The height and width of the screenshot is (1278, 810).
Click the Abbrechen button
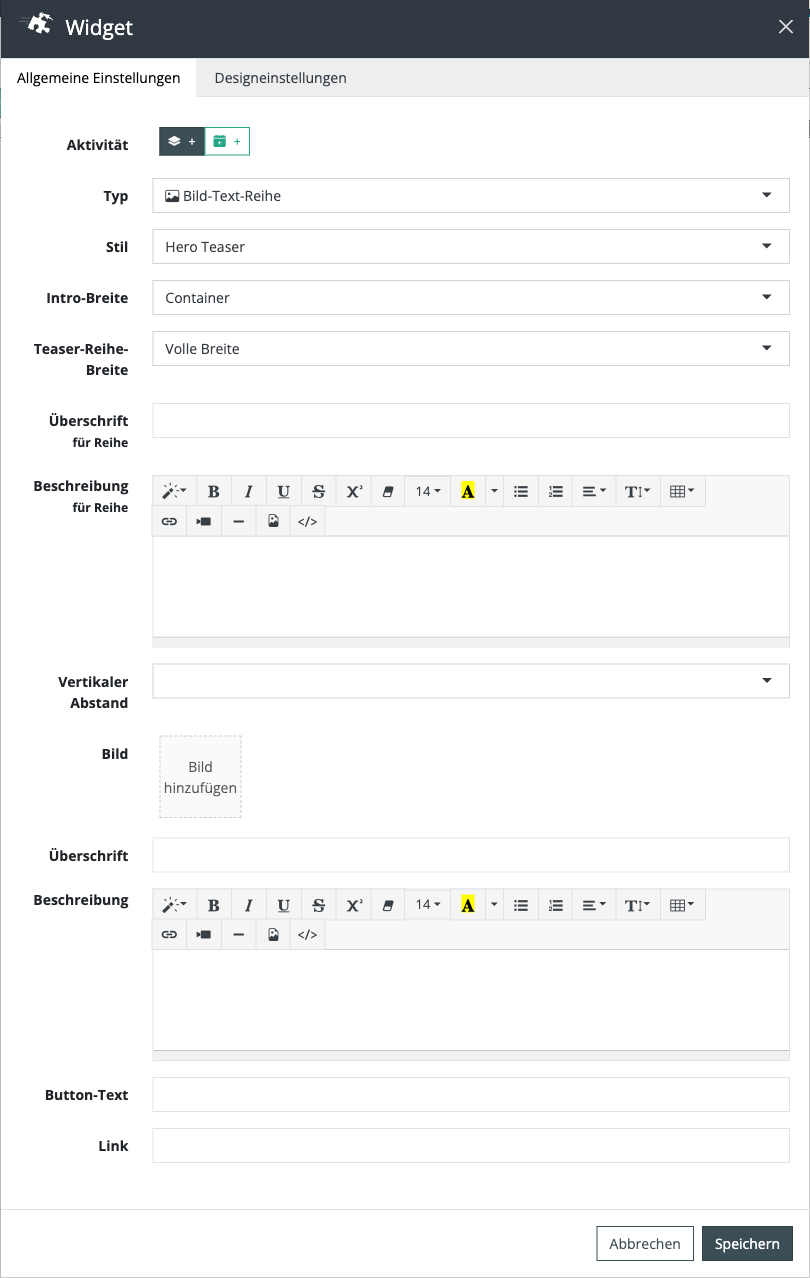(645, 1244)
